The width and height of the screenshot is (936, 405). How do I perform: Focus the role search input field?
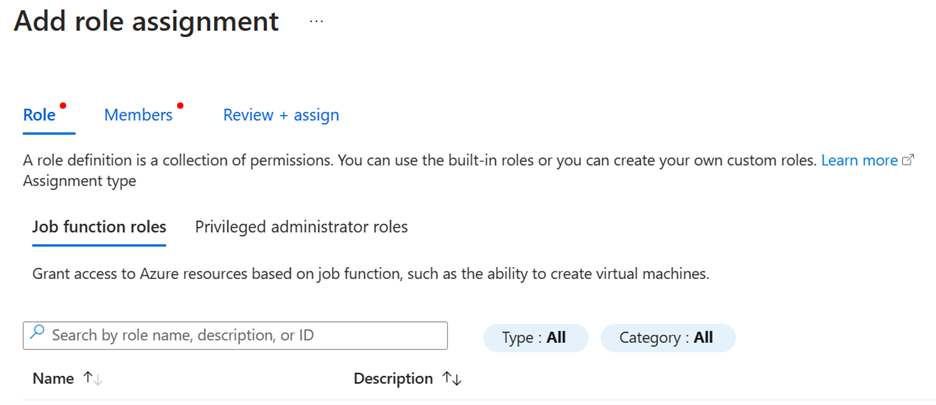coord(245,335)
